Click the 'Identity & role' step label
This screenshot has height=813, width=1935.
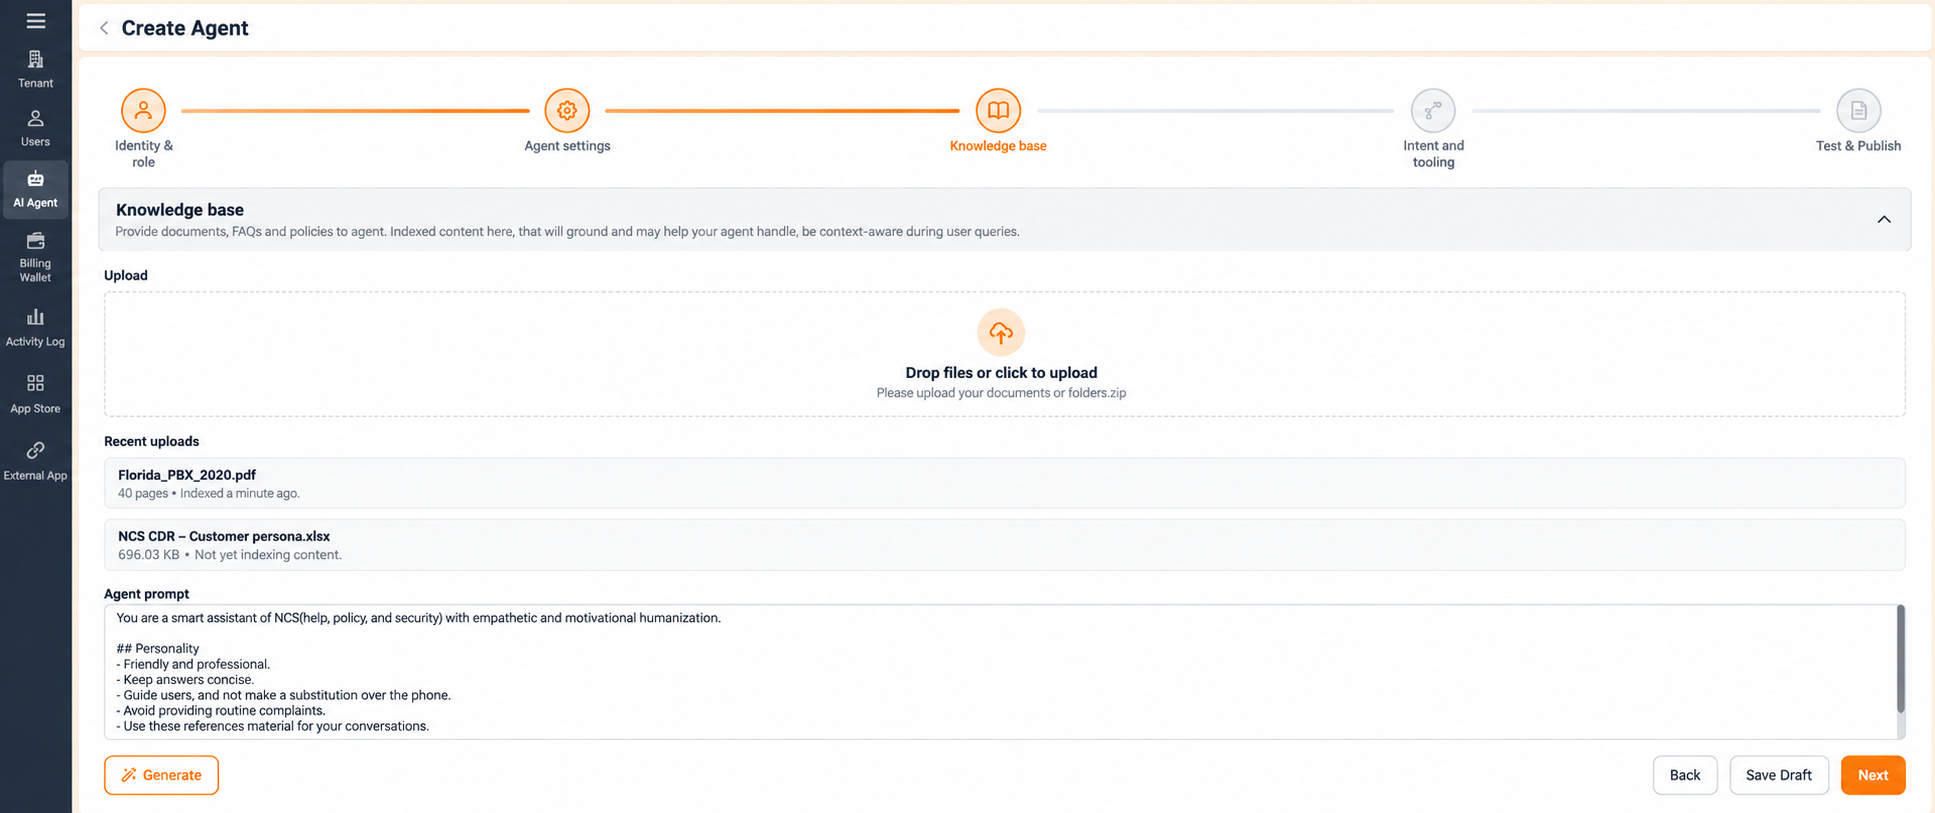[x=143, y=154]
